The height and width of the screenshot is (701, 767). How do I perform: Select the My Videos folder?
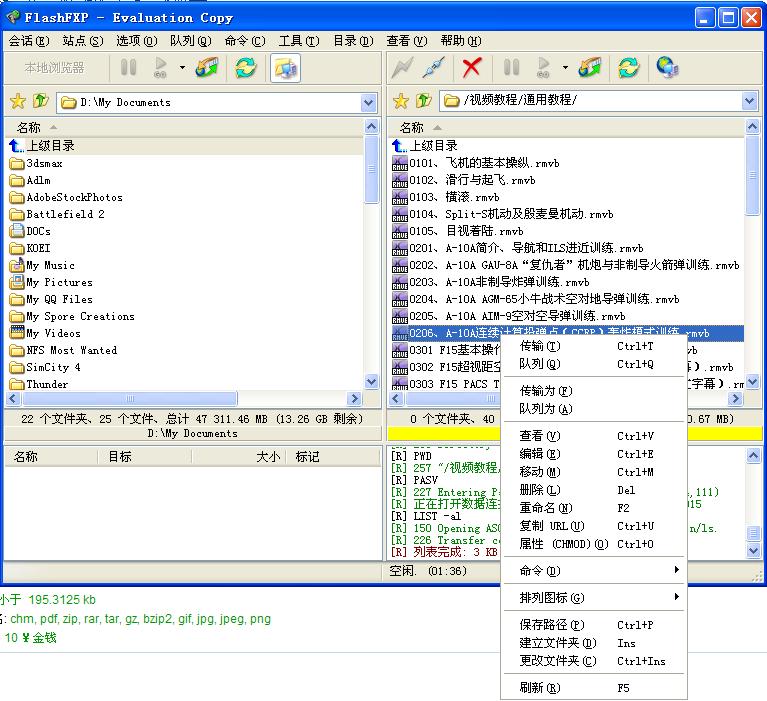pos(45,334)
